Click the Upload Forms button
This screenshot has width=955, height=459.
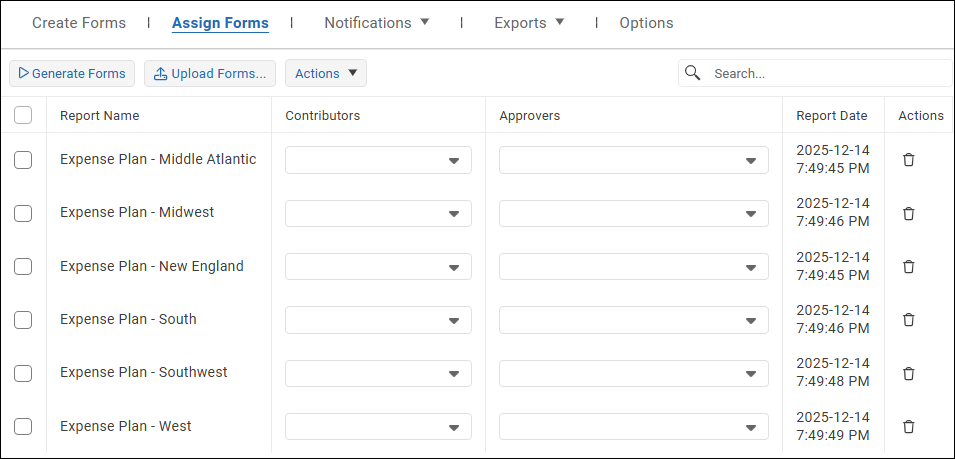click(210, 73)
